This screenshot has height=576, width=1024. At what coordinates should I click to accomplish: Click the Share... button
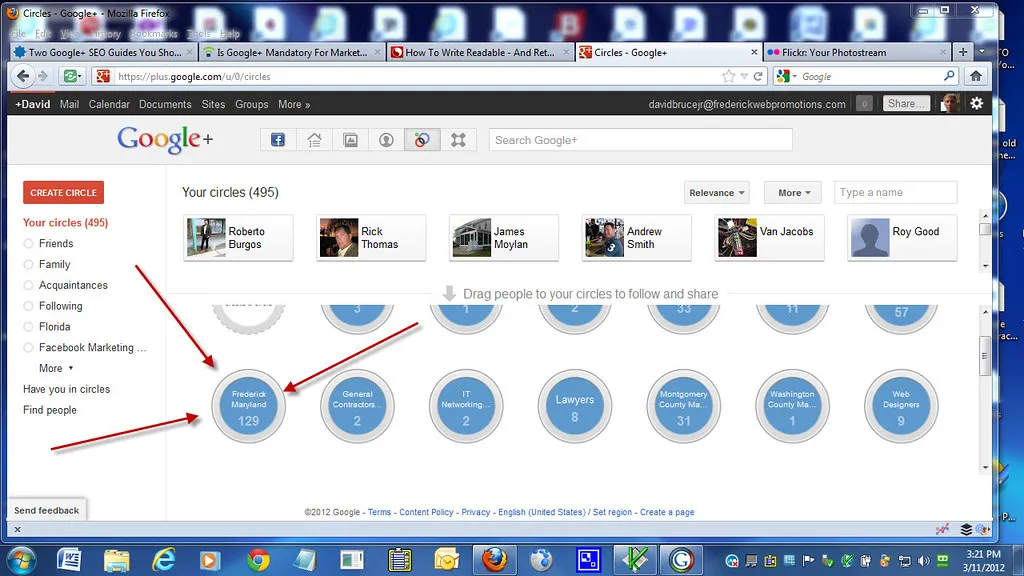906,103
